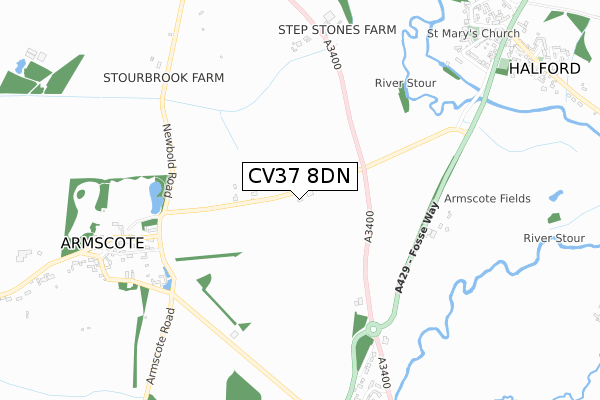Image resolution: width=600 pixels, height=400 pixels.
Task: Click the Armscote Fields label
Action: coord(487,199)
